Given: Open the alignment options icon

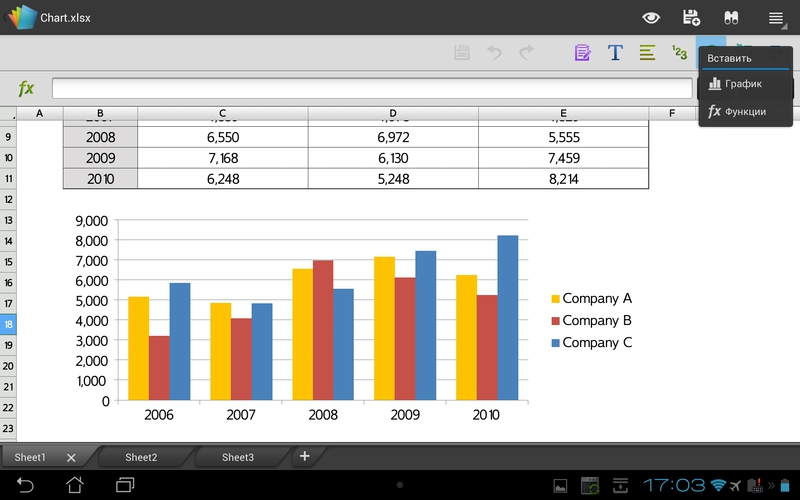Looking at the screenshot, I should 647,53.
